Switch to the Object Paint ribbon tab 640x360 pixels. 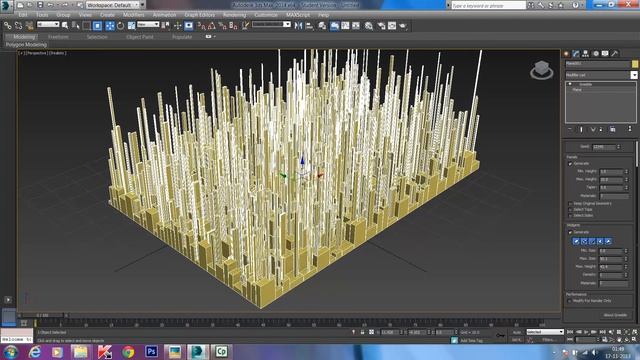[140, 37]
